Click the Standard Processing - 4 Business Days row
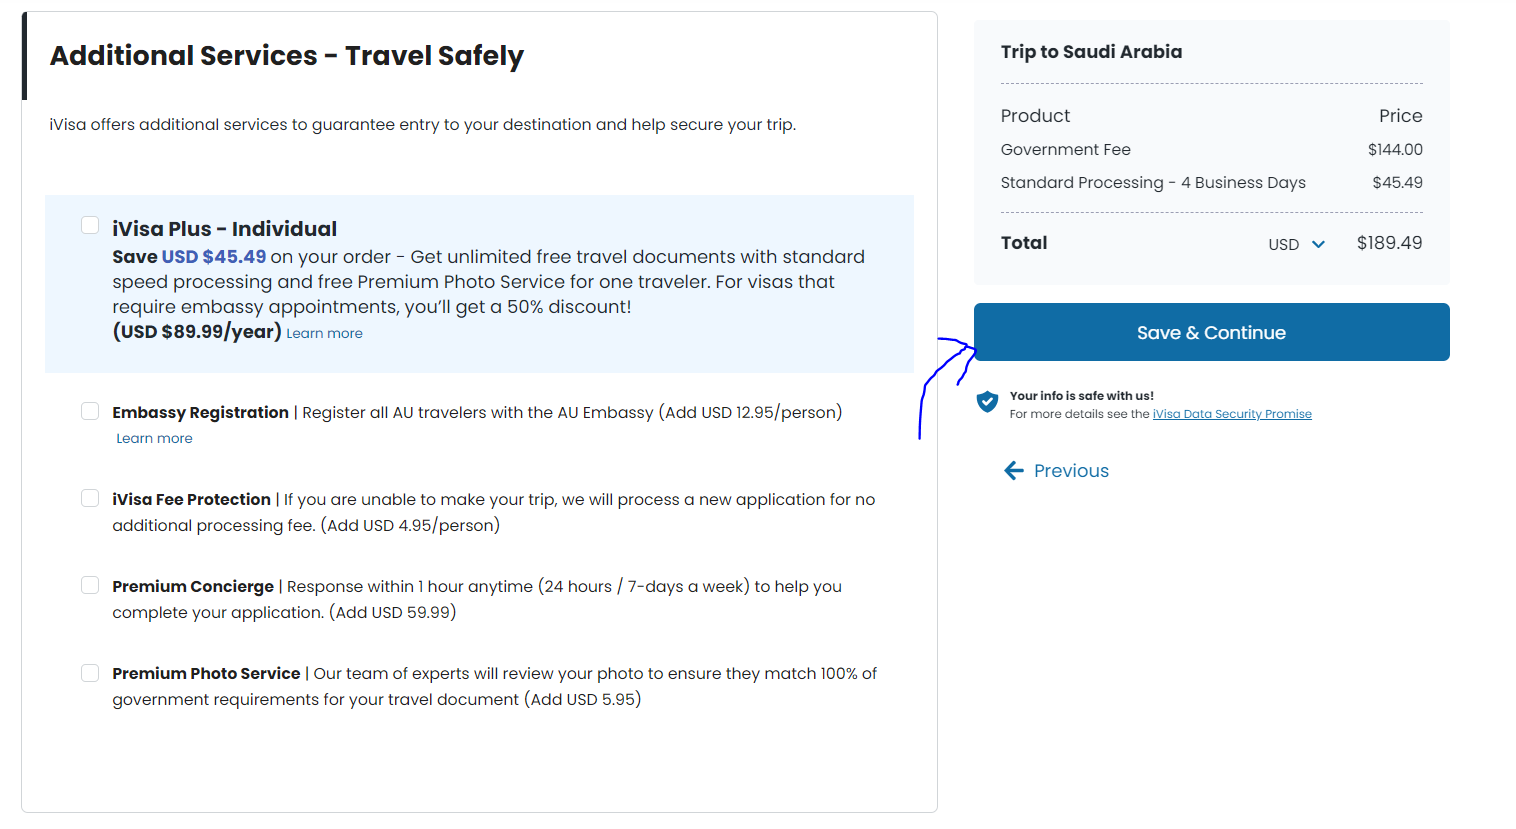The width and height of the screenshot is (1516, 829). (1153, 183)
